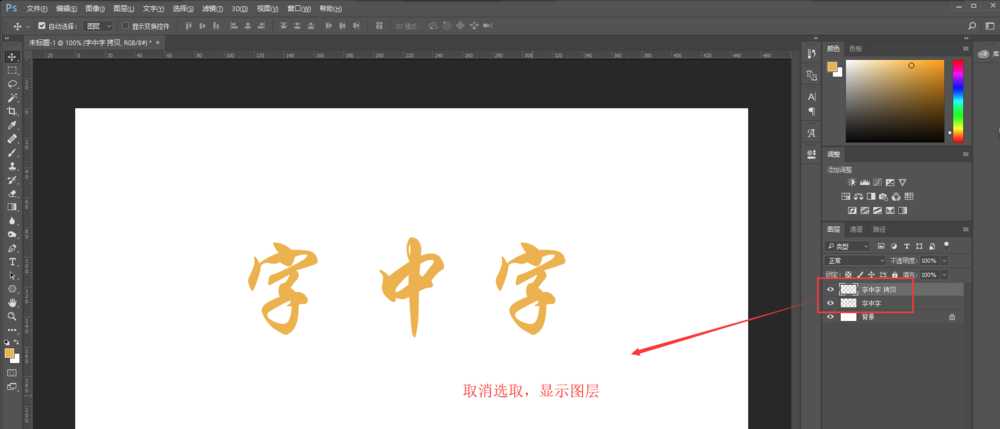The image size is (1000, 429).
Task: Select the Horizontal Type tool
Action: [12, 260]
